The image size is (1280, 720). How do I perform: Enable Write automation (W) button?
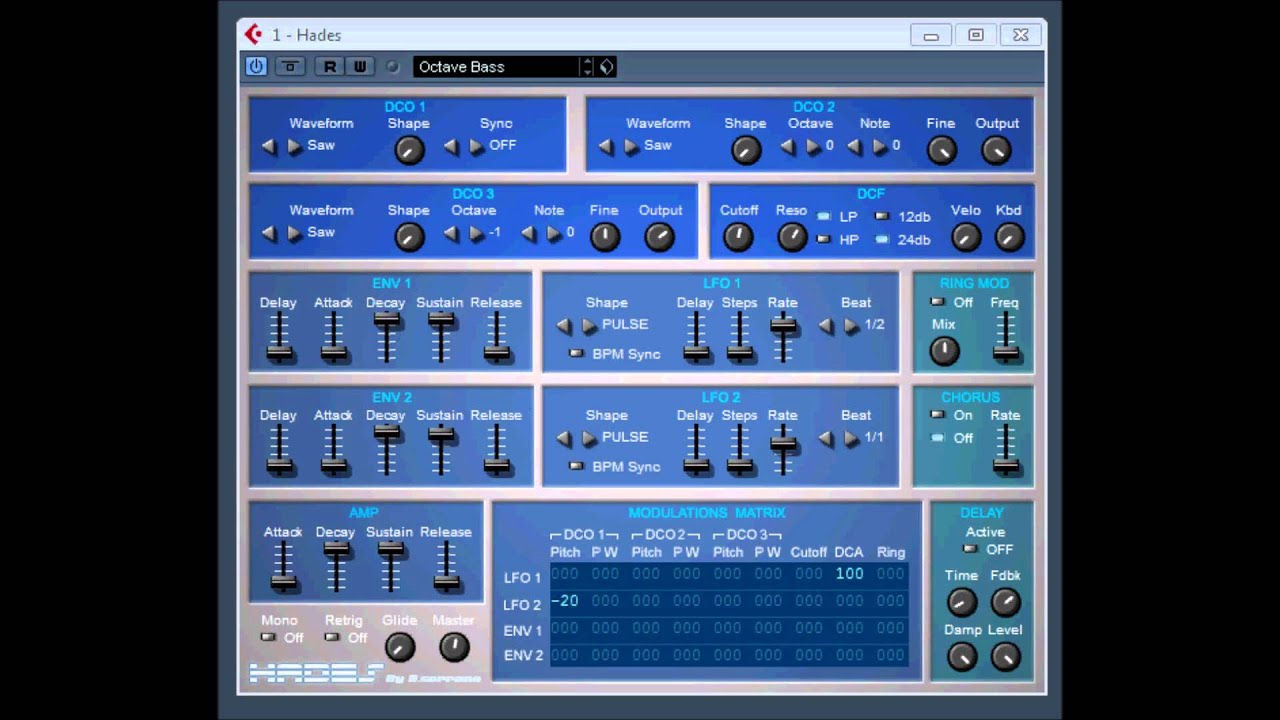[x=360, y=67]
